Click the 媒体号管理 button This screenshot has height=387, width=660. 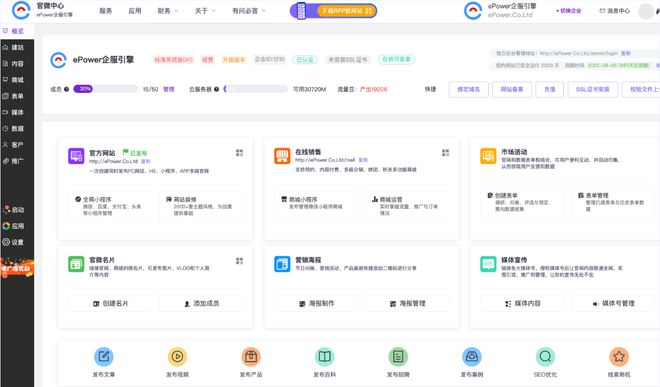pos(613,303)
